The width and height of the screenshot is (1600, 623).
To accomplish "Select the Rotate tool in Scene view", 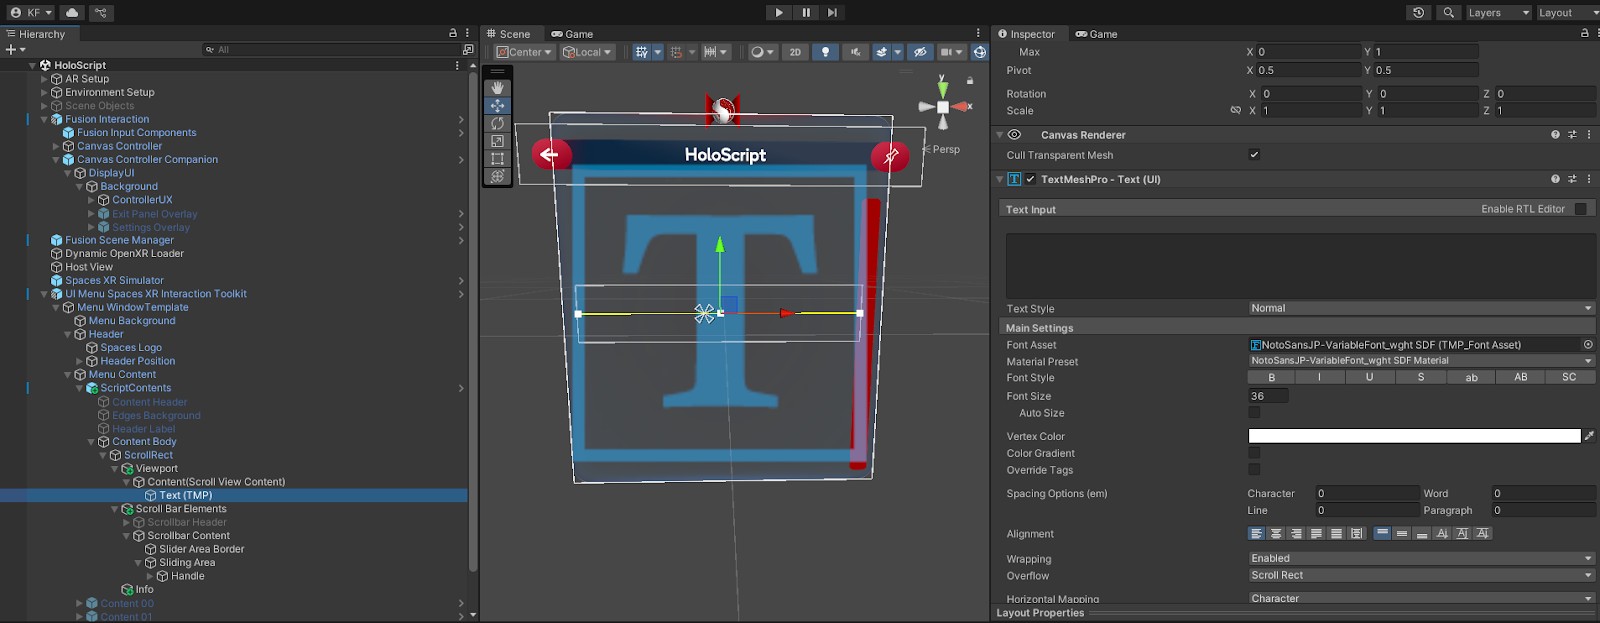I will [x=497, y=124].
